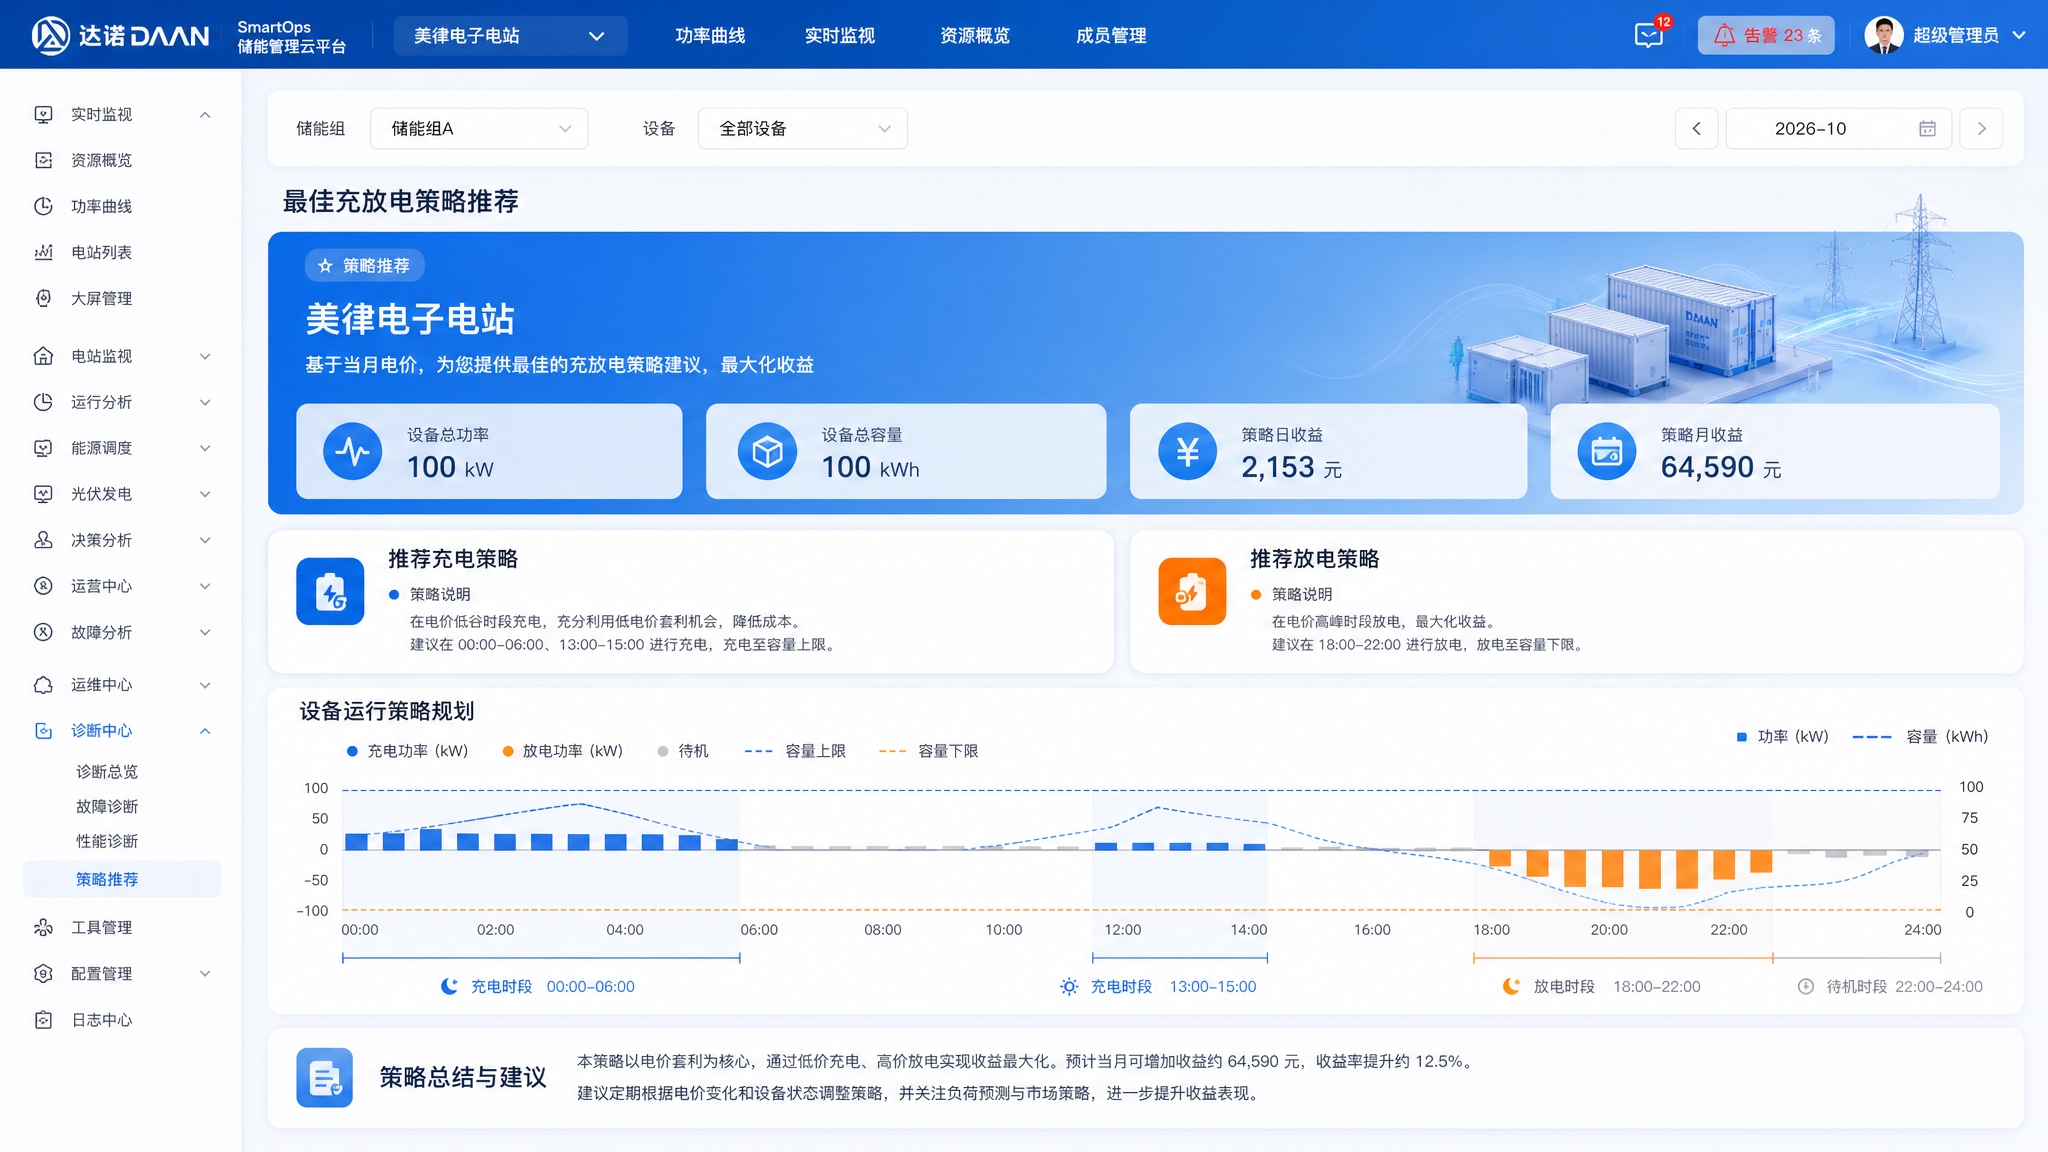
Task: Switch to 成员管理 top tab
Action: pos(1111,35)
